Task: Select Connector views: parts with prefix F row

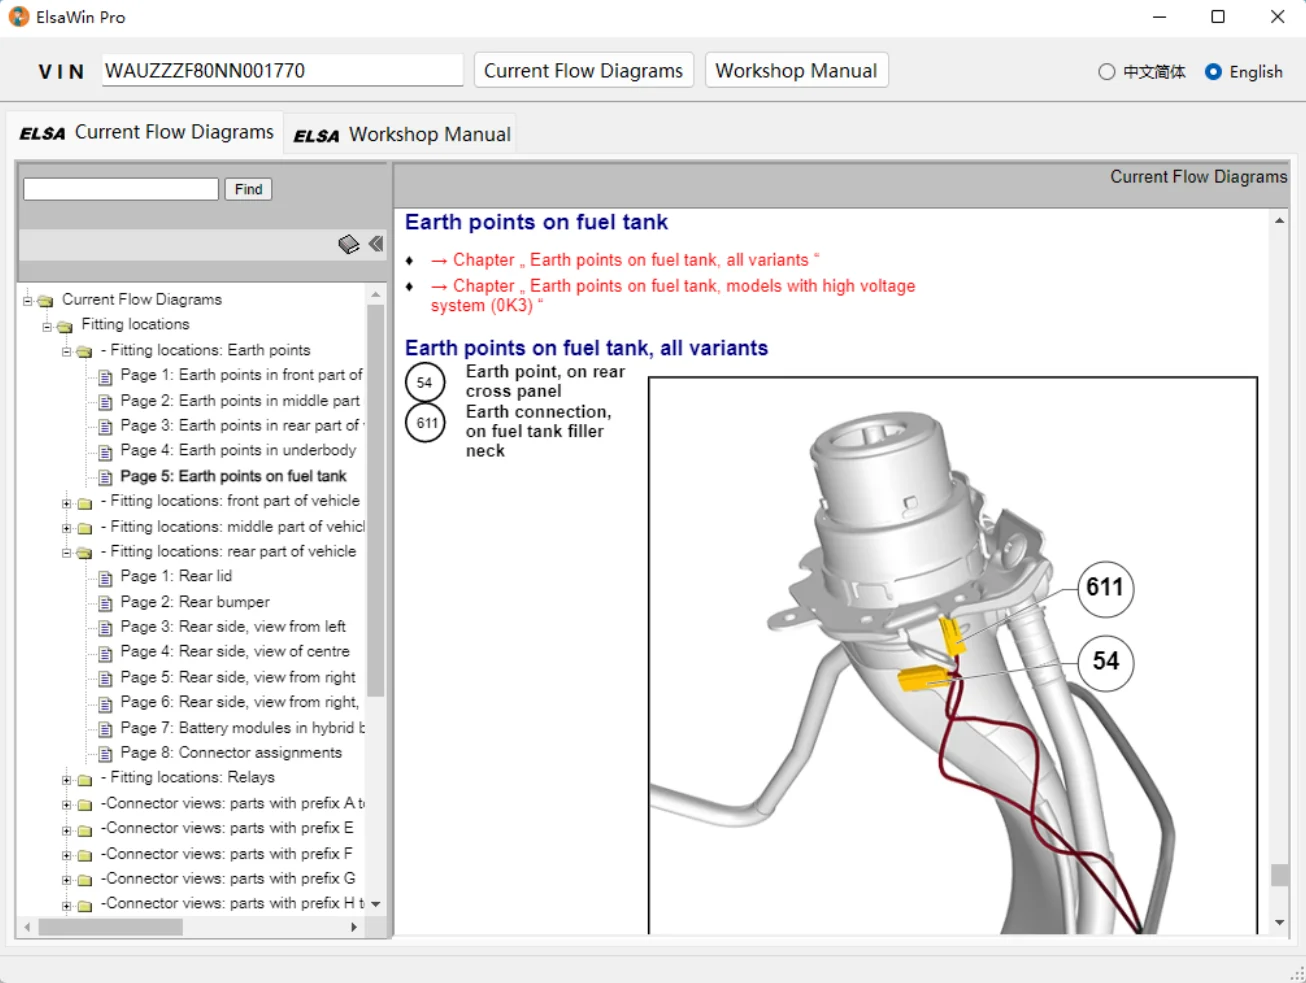Action: 226,854
